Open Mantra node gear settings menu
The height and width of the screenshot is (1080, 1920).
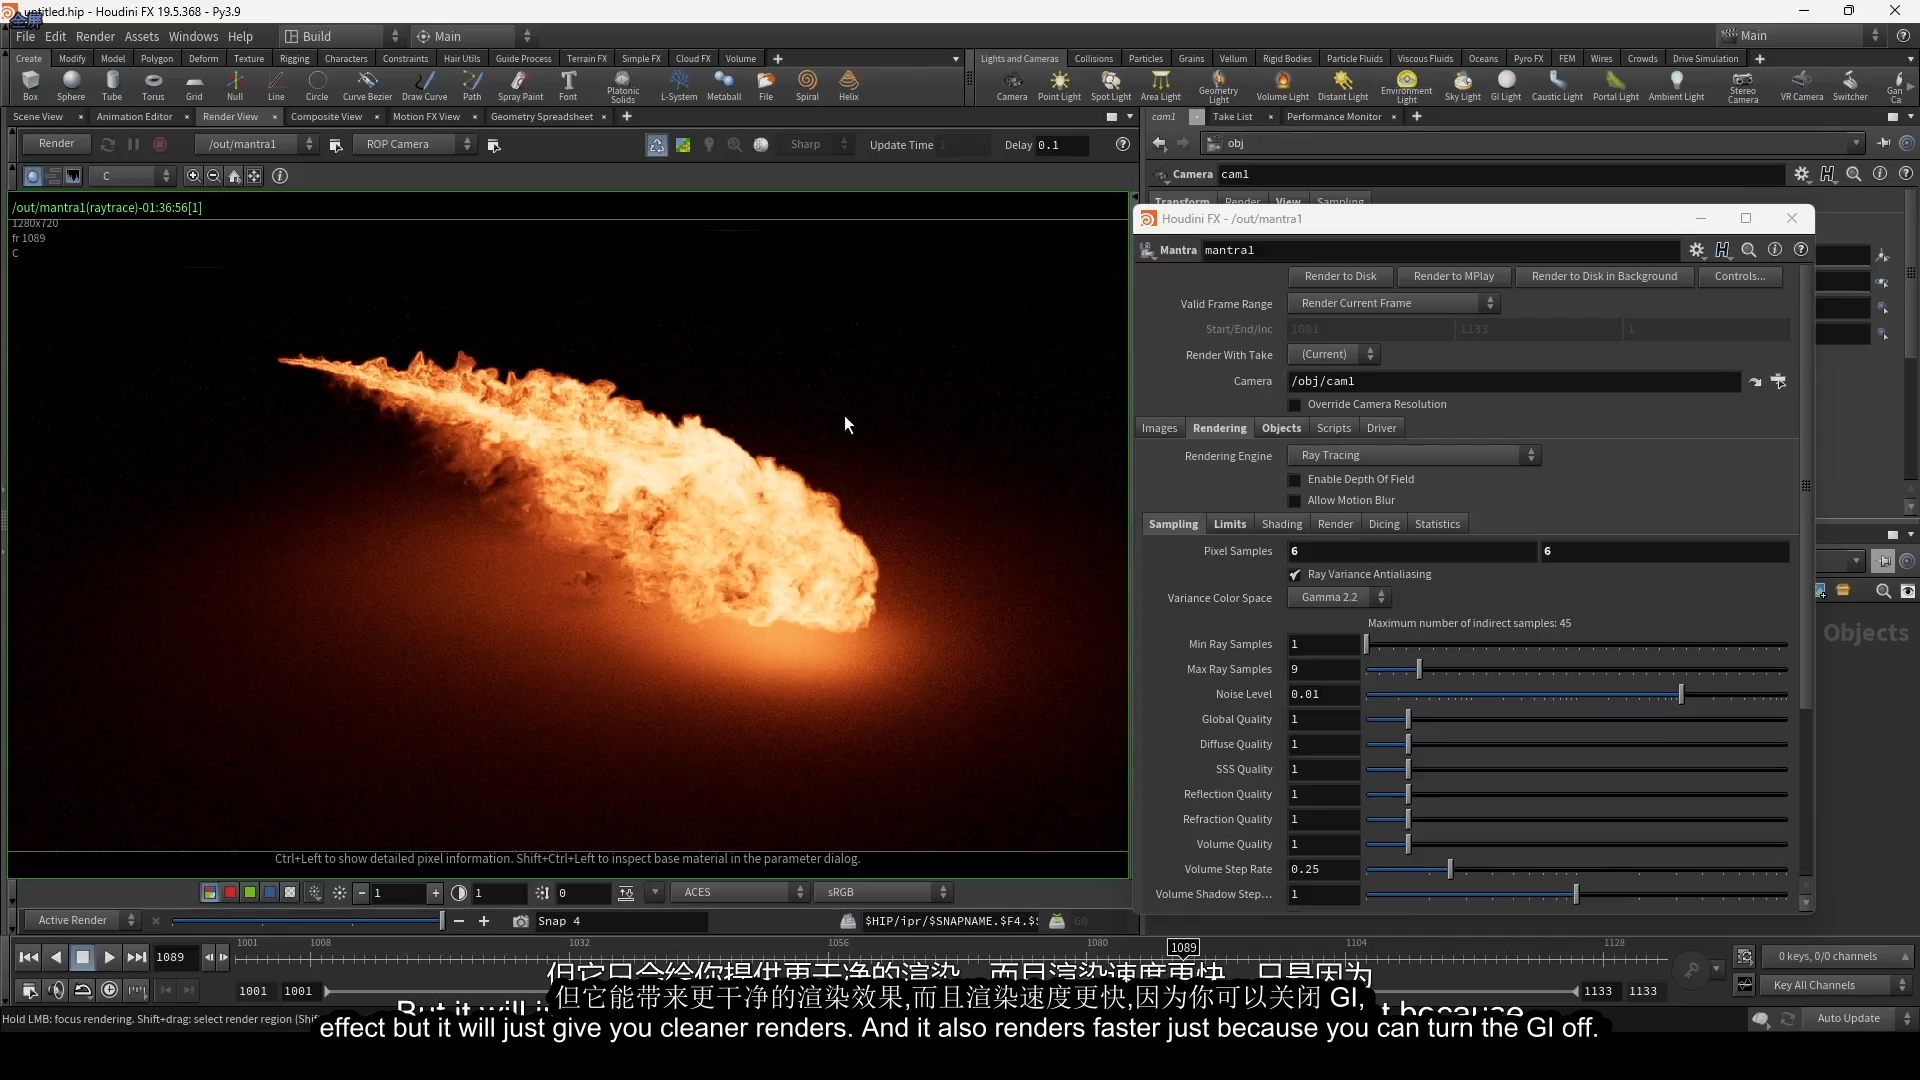[1697, 250]
